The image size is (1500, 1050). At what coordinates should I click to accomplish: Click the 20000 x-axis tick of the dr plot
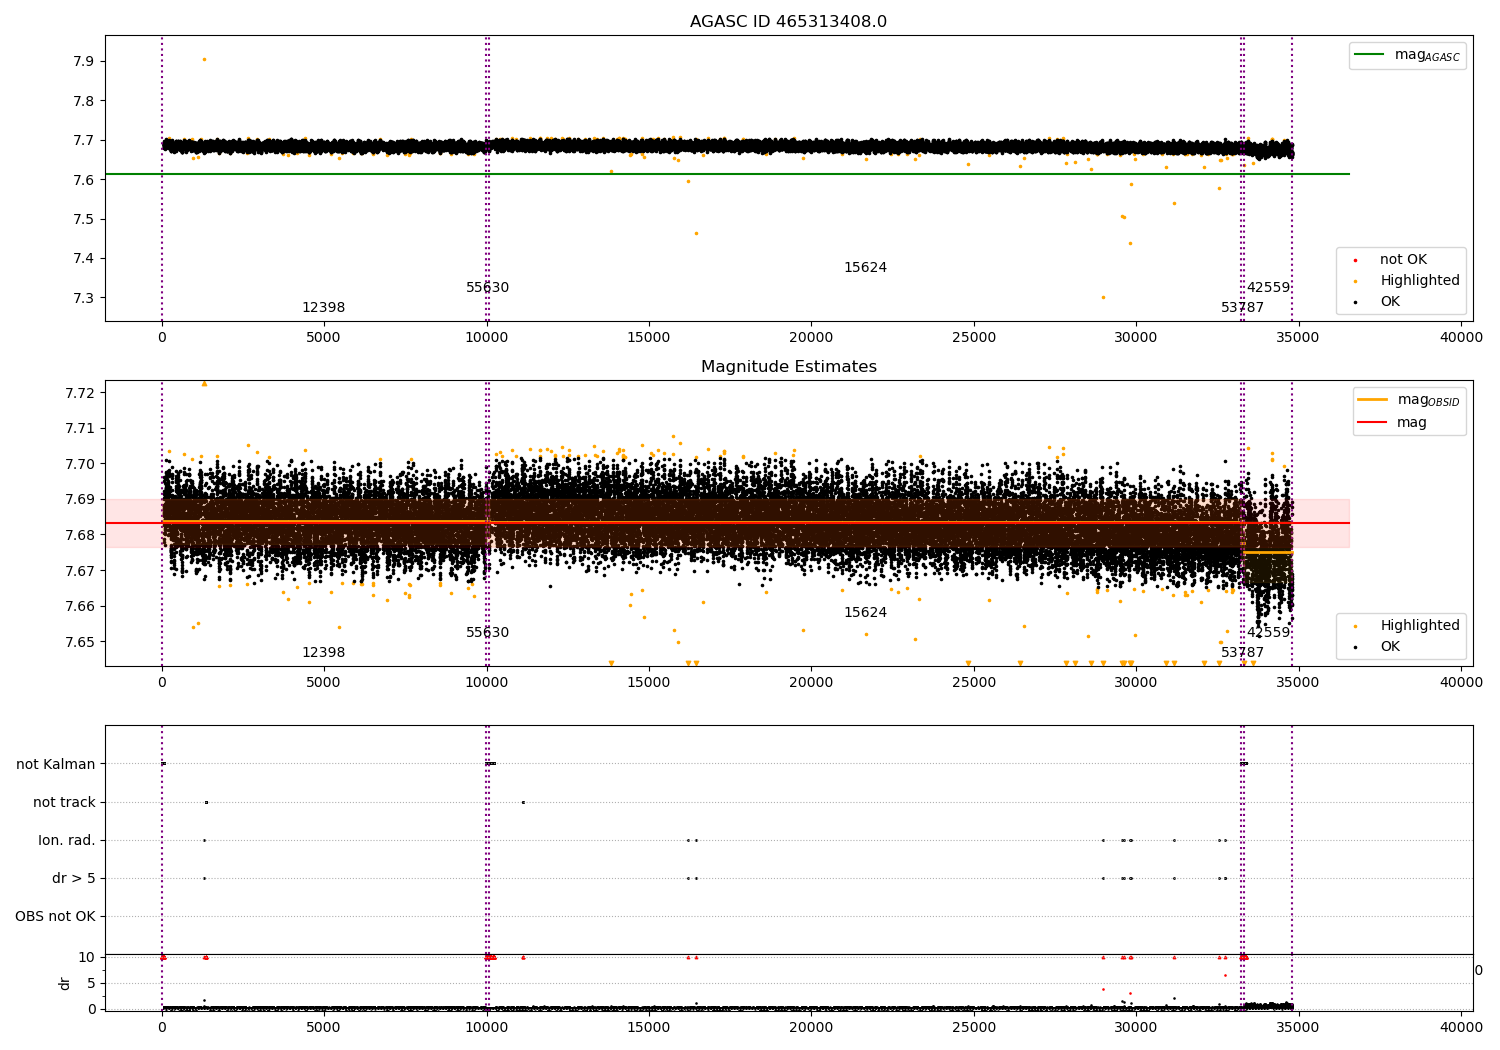(811, 1027)
